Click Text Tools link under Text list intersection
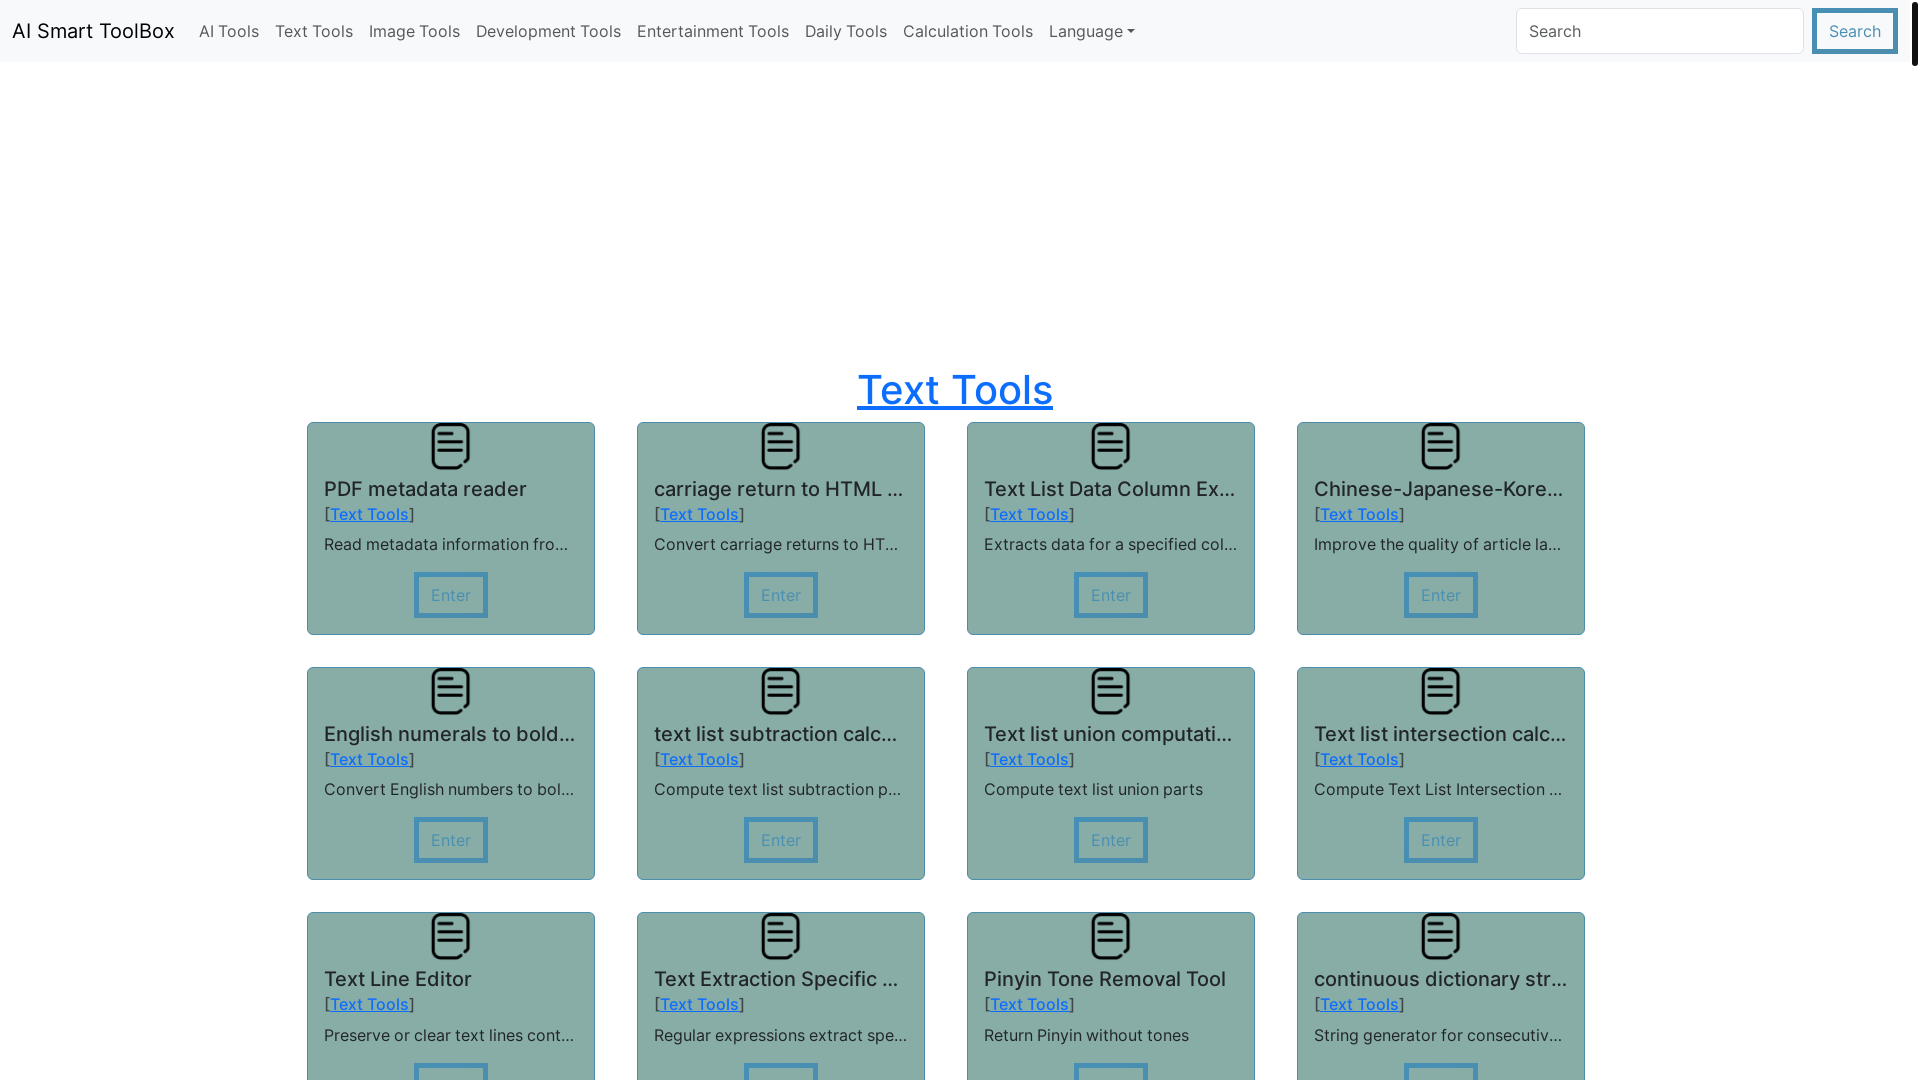This screenshot has width=1920, height=1080. point(1359,759)
